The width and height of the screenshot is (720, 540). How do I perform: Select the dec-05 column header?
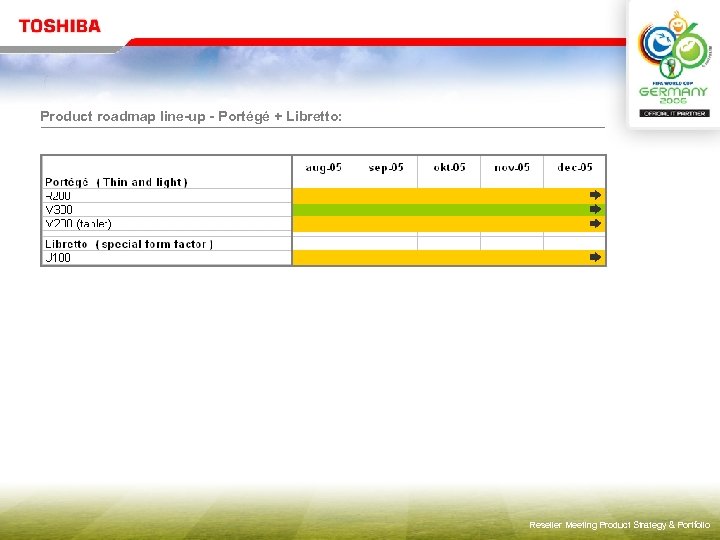point(575,167)
